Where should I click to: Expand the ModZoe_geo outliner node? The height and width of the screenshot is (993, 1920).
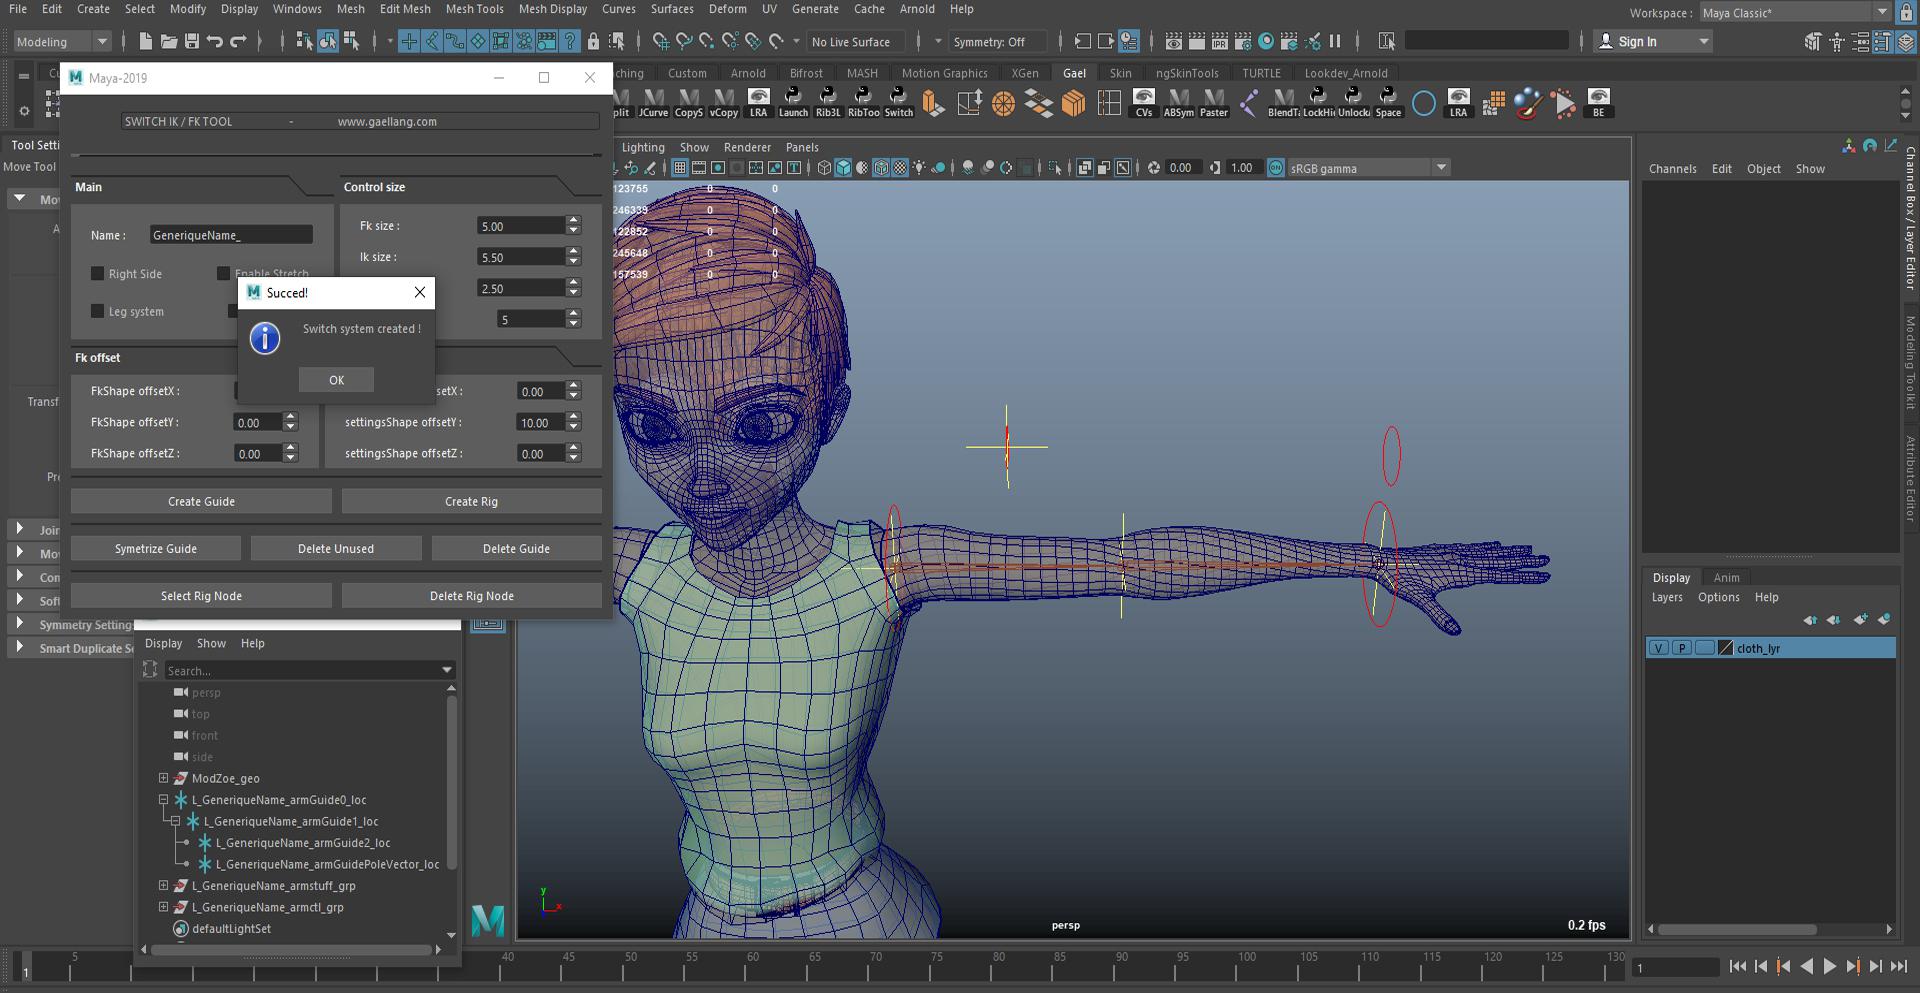[x=163, y=778]
